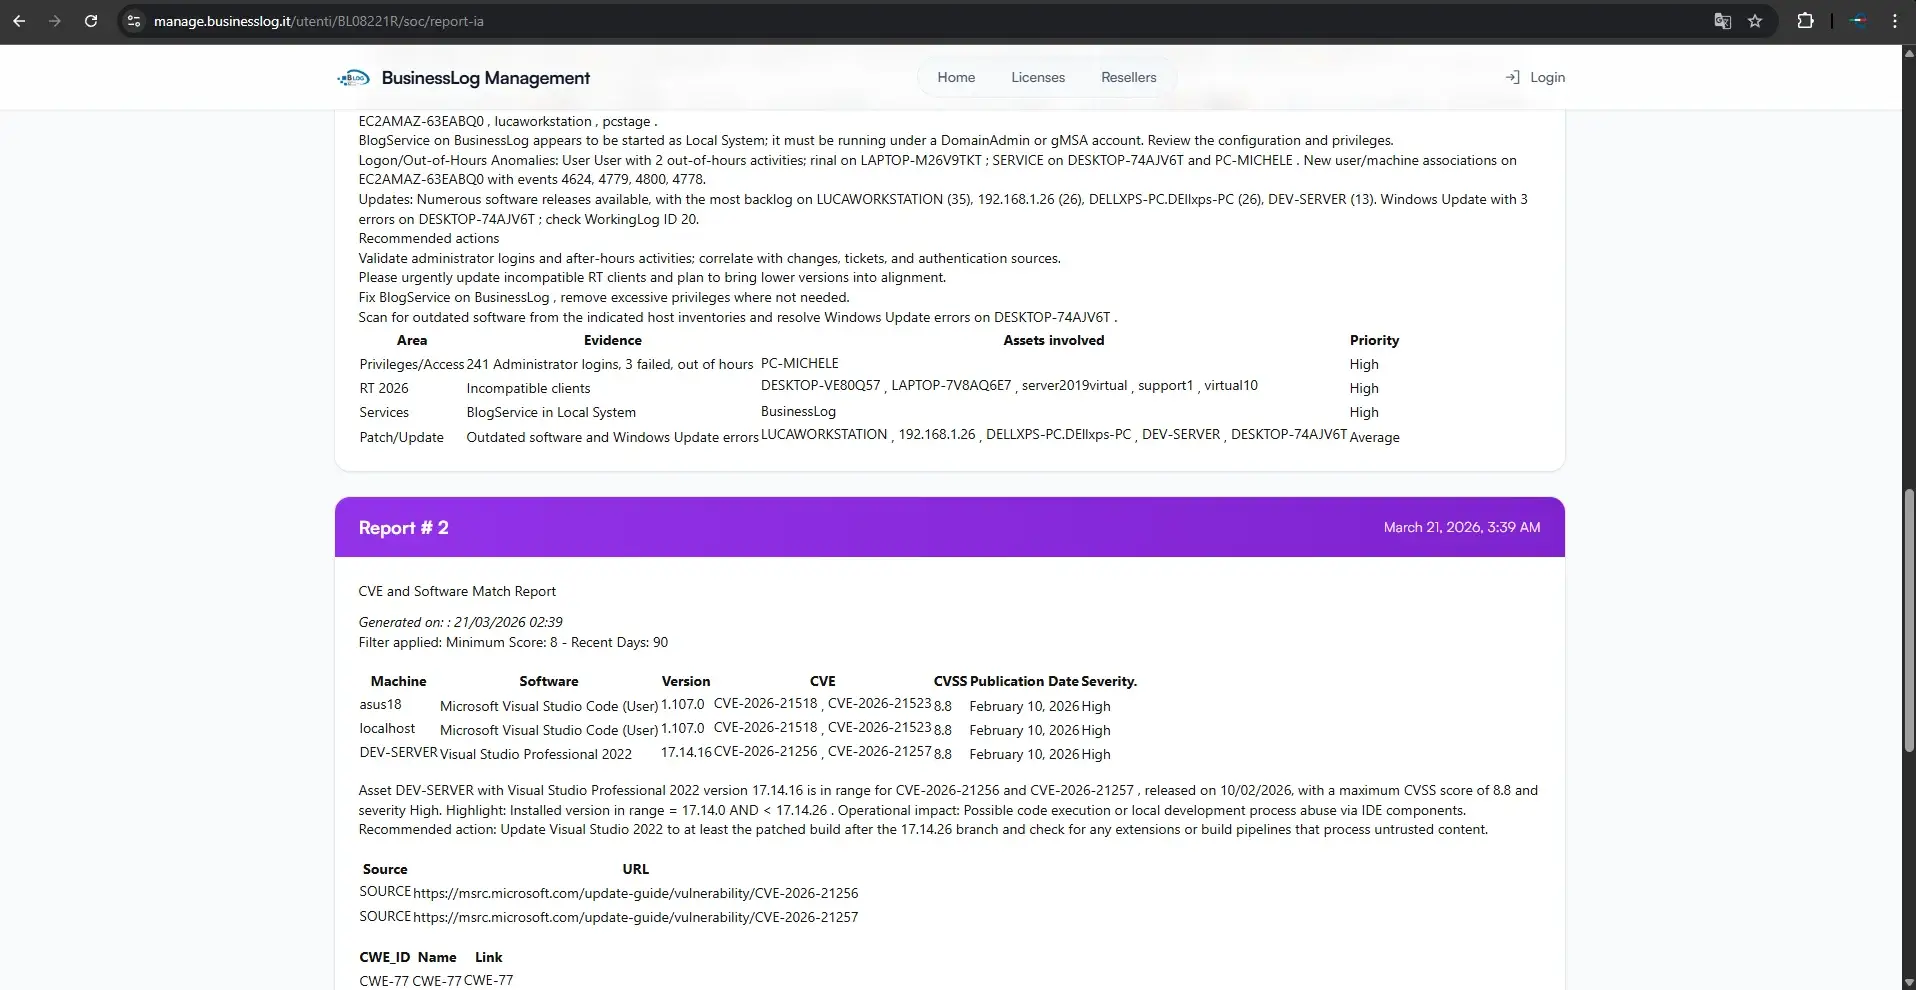Click the browser forward arrow

click(x=55, y=21)
